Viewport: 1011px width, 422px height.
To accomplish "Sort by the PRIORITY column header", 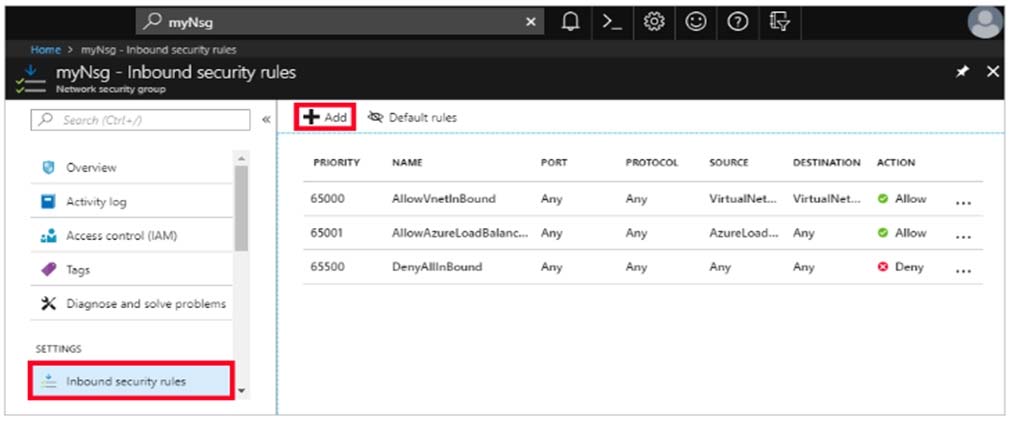I will 336,163.
